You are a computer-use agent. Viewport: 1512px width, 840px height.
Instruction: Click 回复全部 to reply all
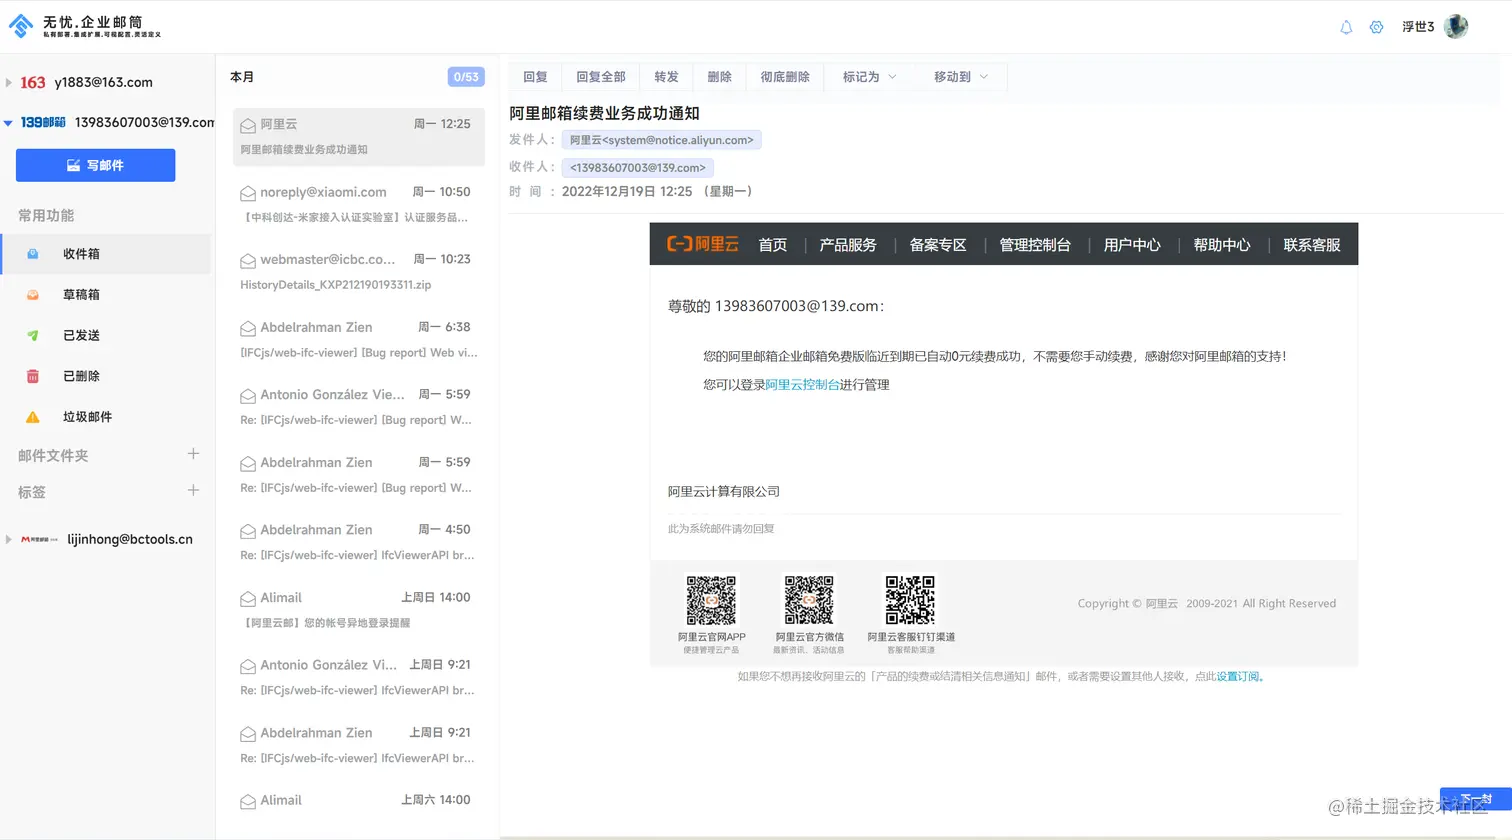[601, 77]
